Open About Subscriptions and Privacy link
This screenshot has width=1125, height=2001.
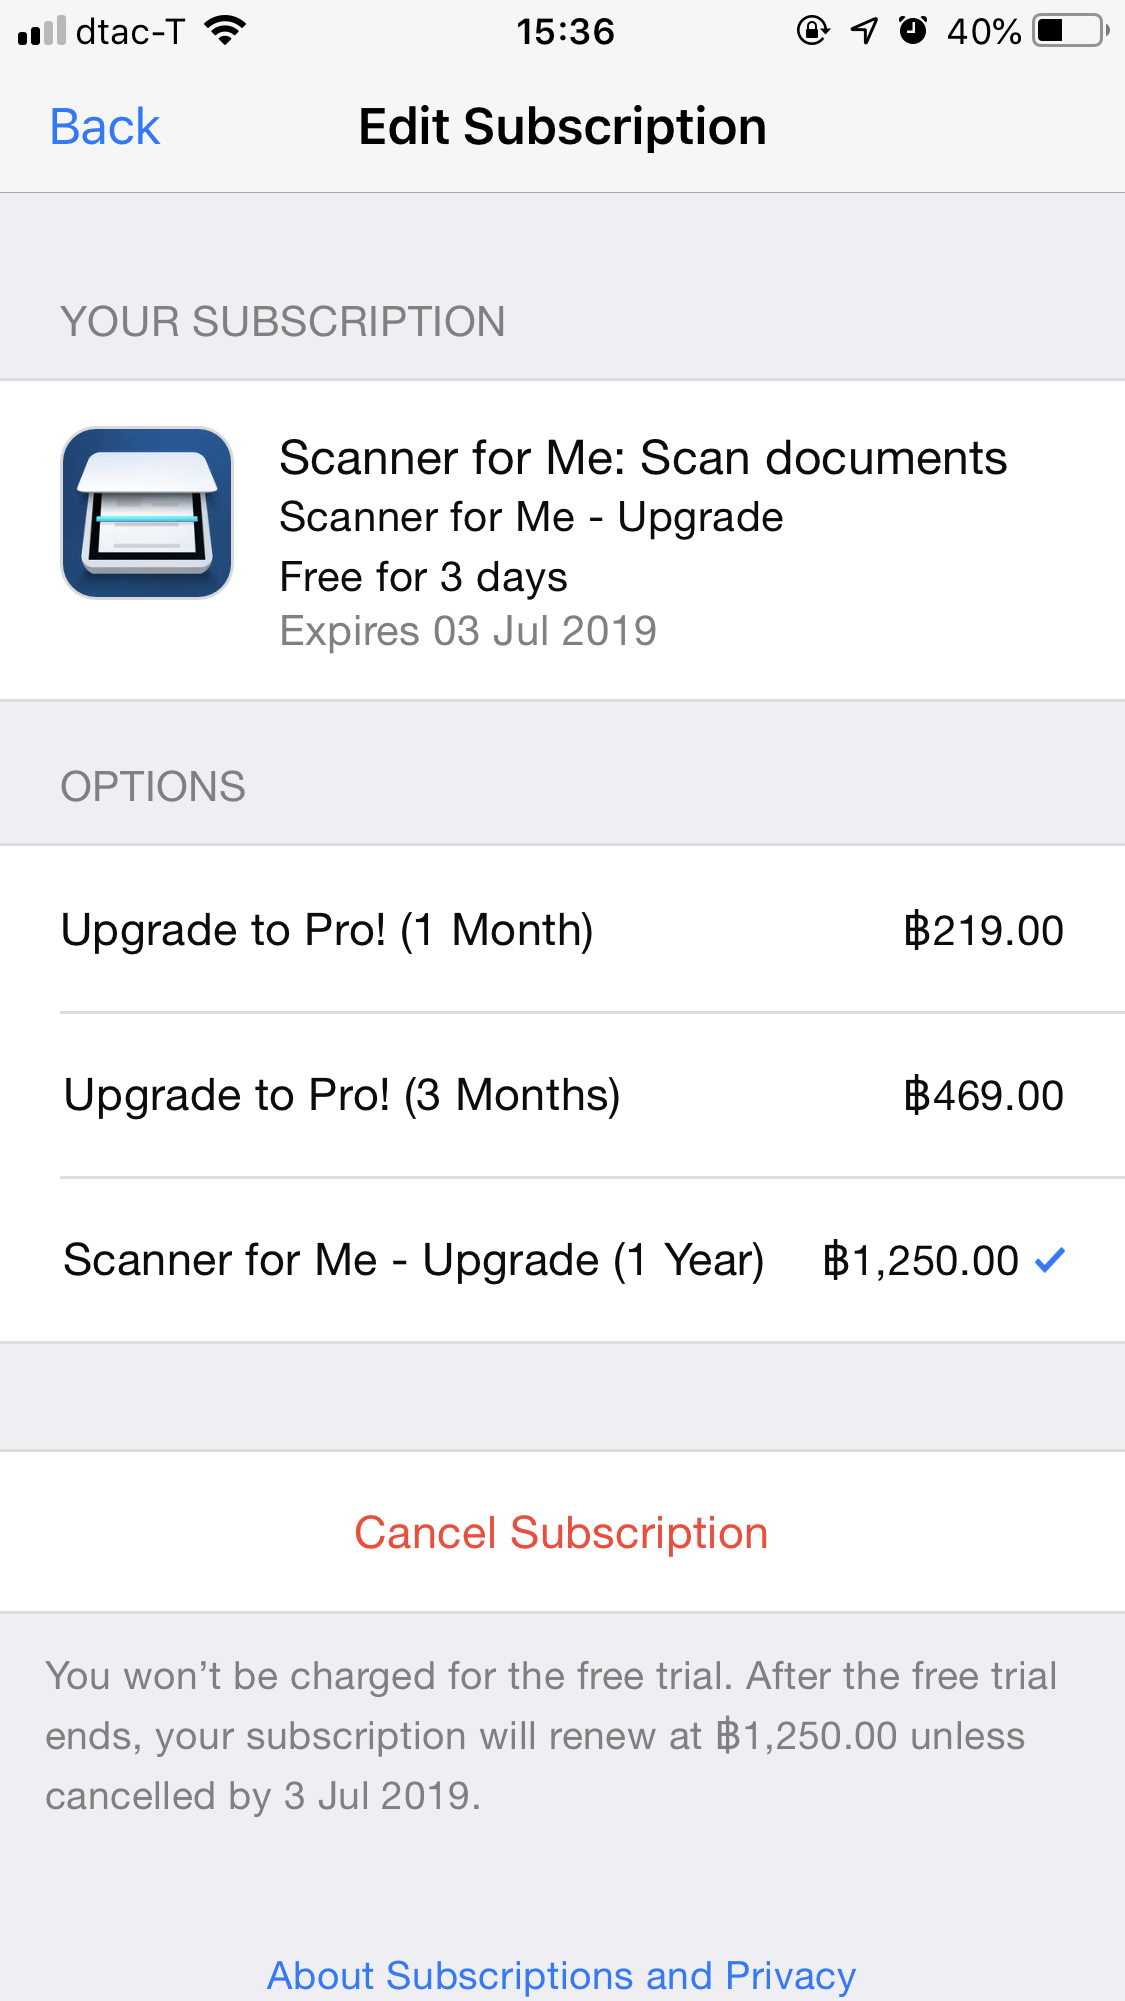point(561,1975)
